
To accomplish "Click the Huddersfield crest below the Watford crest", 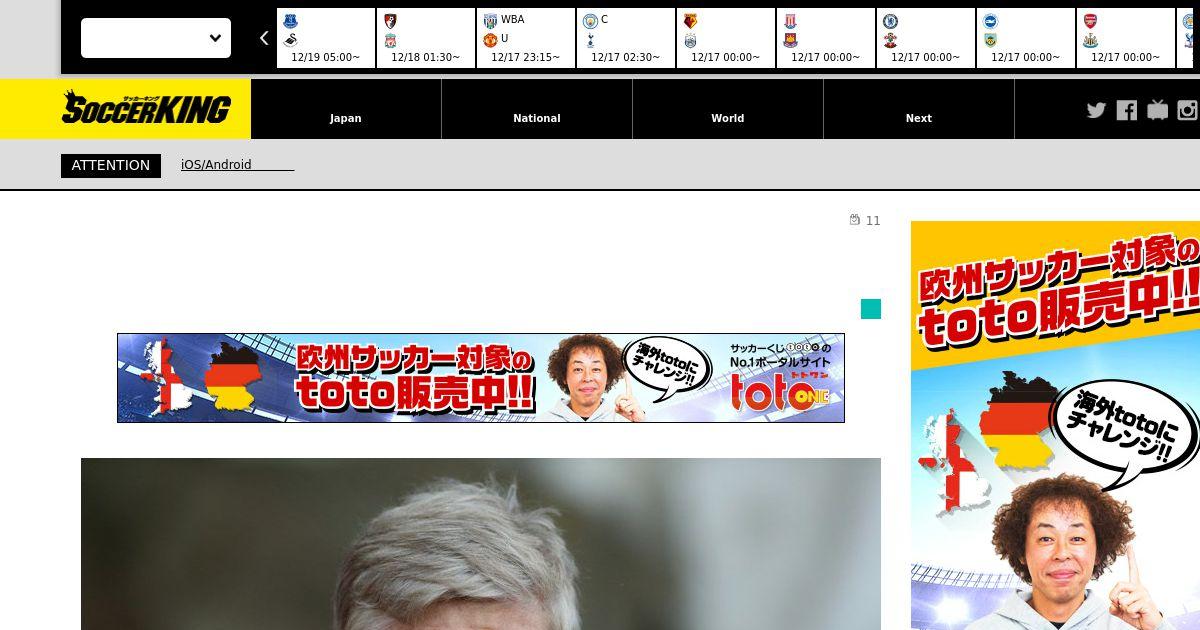I will (690, 40).
